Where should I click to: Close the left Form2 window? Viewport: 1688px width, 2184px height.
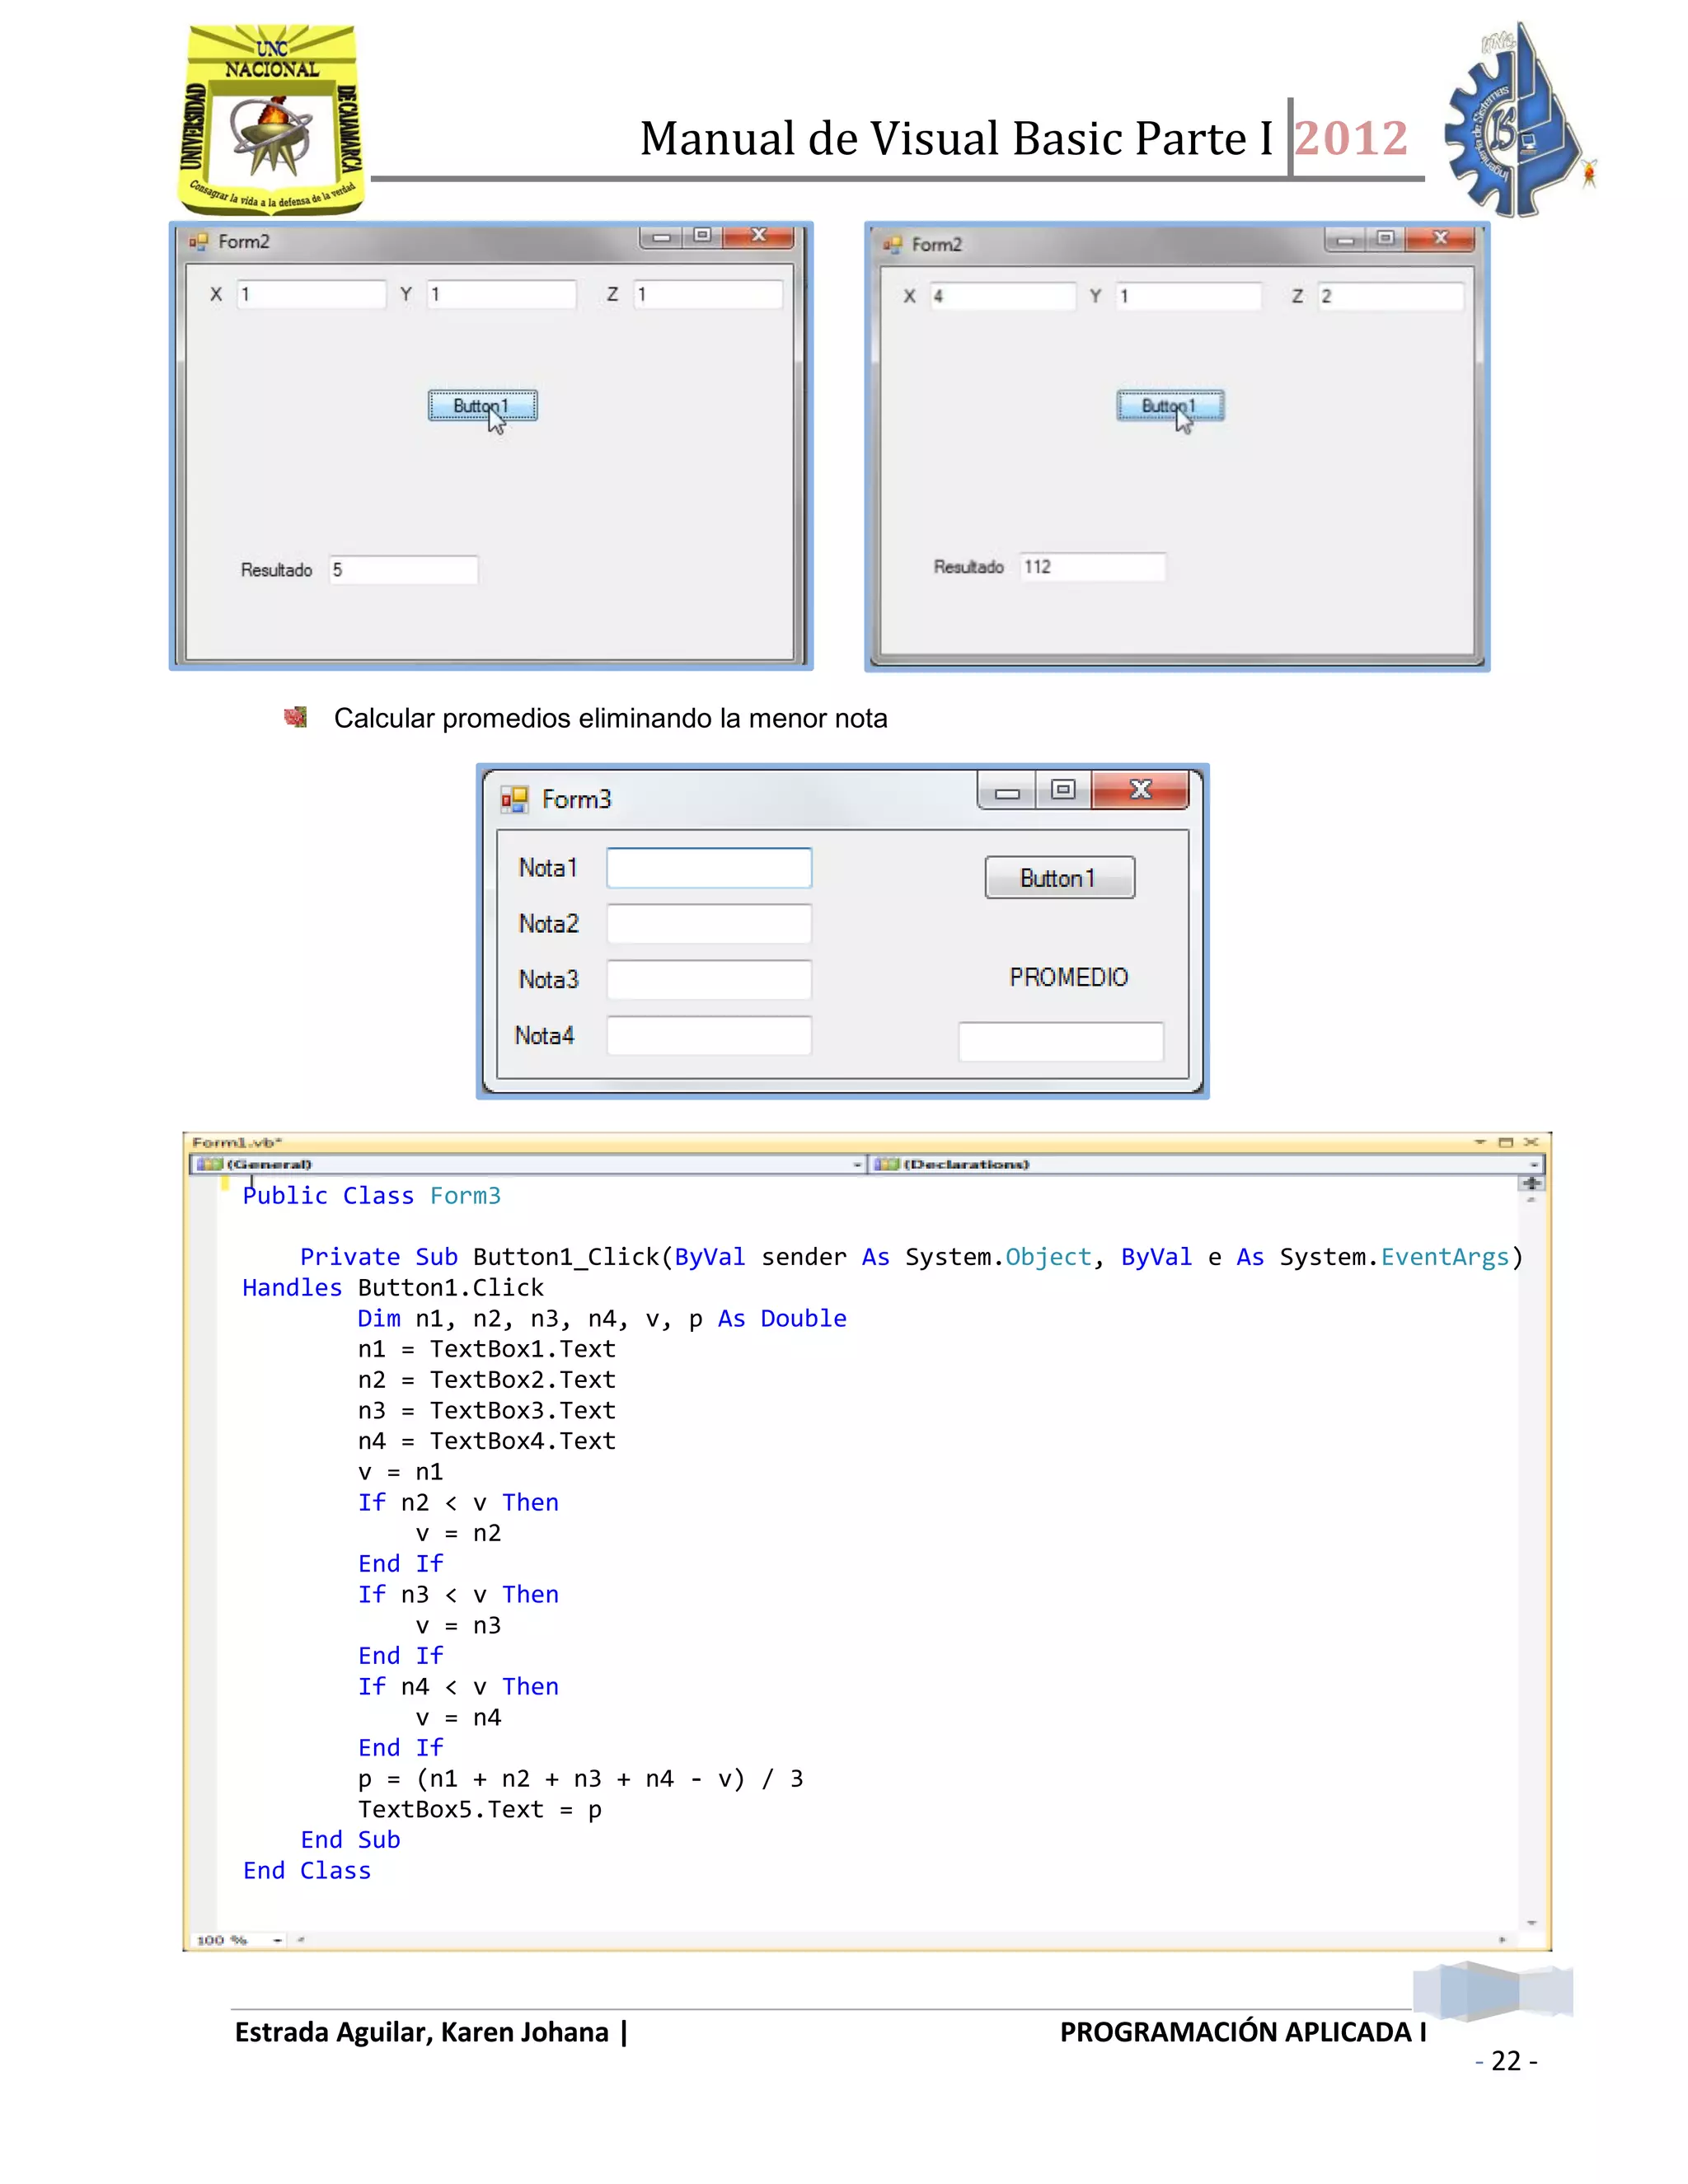pos(759,236)
